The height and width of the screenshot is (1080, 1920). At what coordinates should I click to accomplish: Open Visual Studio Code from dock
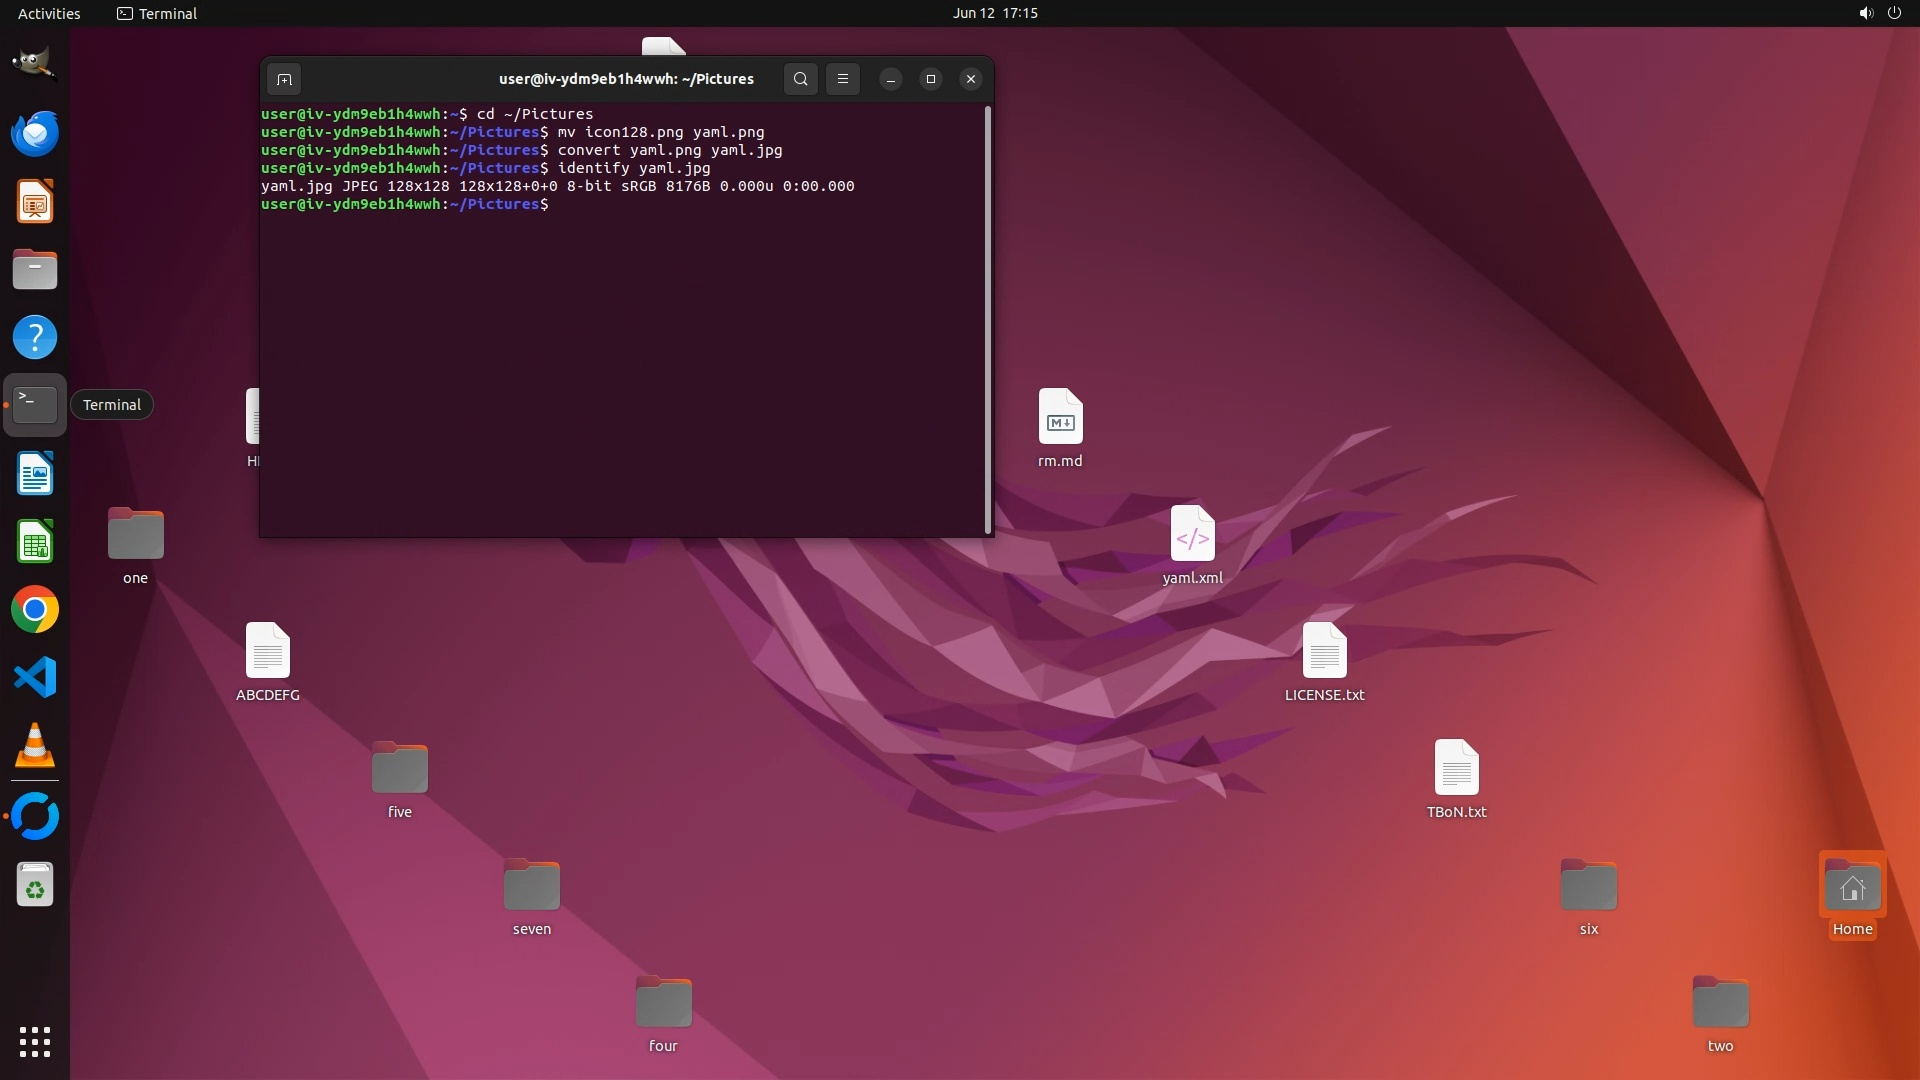coord(34,678)
